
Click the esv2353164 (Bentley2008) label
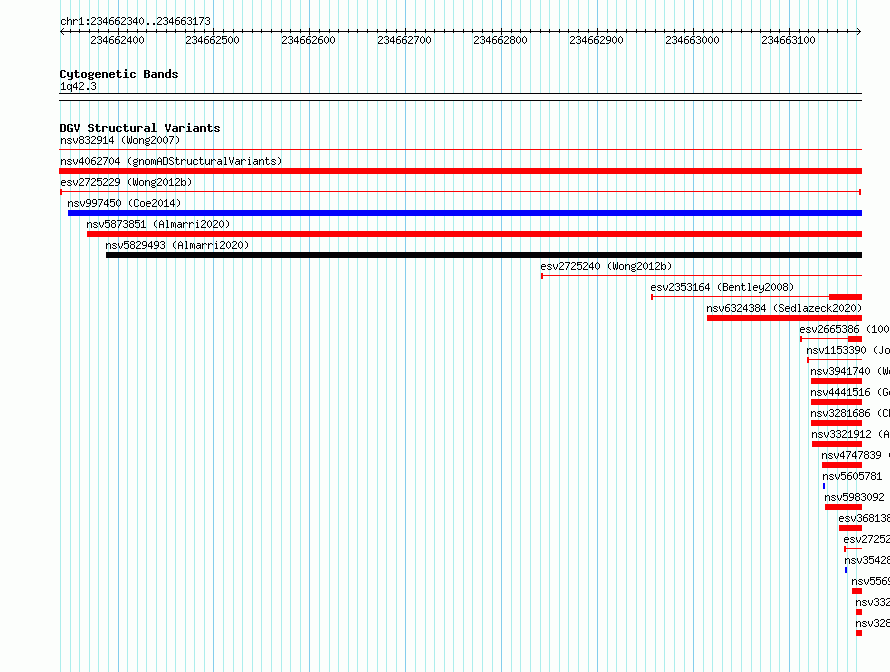722,287
